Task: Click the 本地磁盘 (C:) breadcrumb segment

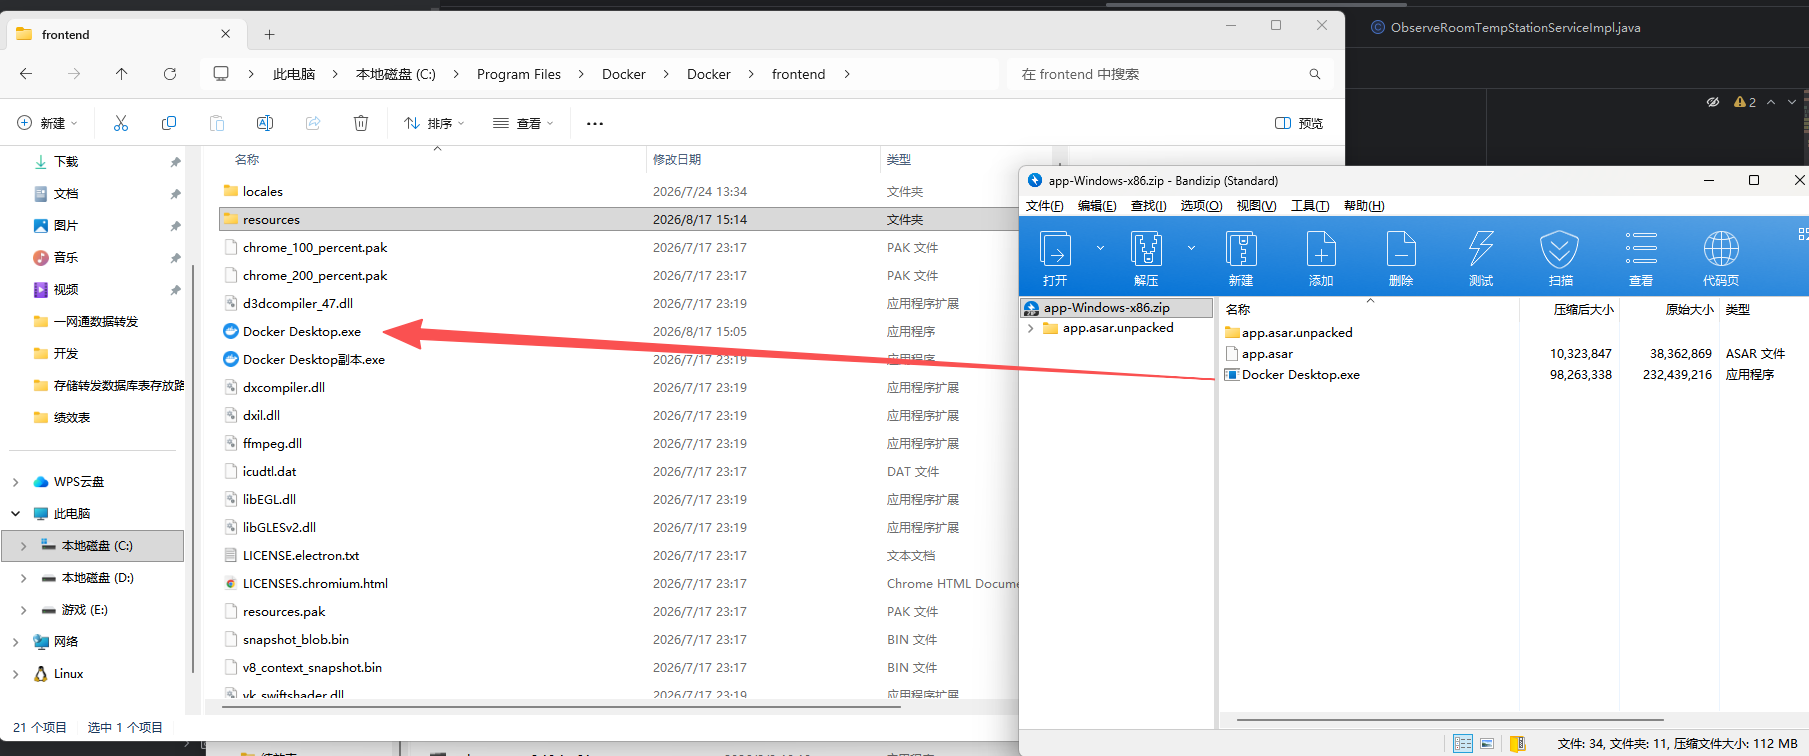Action: coord(396,74)
